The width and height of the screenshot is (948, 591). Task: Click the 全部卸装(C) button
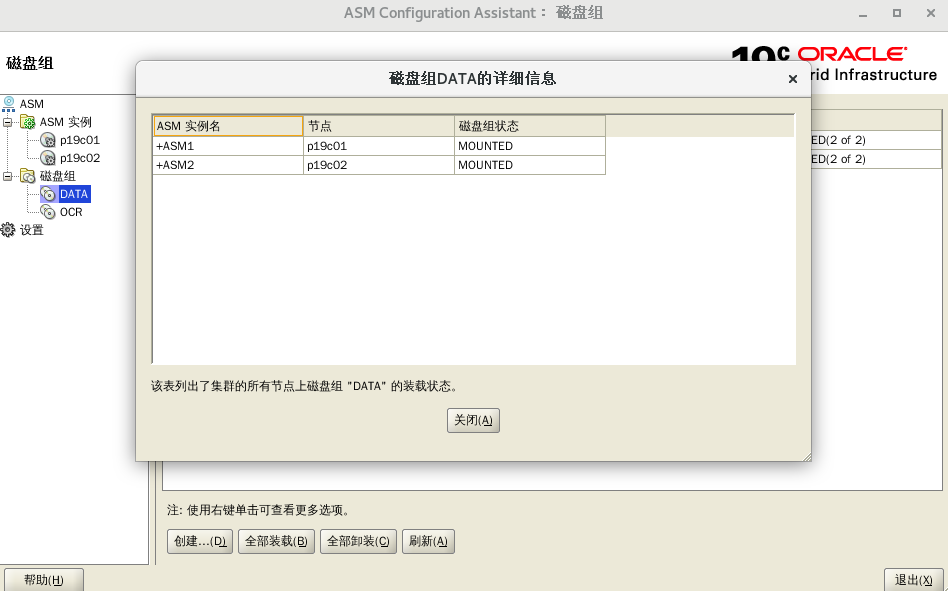[x=359, y=541]
